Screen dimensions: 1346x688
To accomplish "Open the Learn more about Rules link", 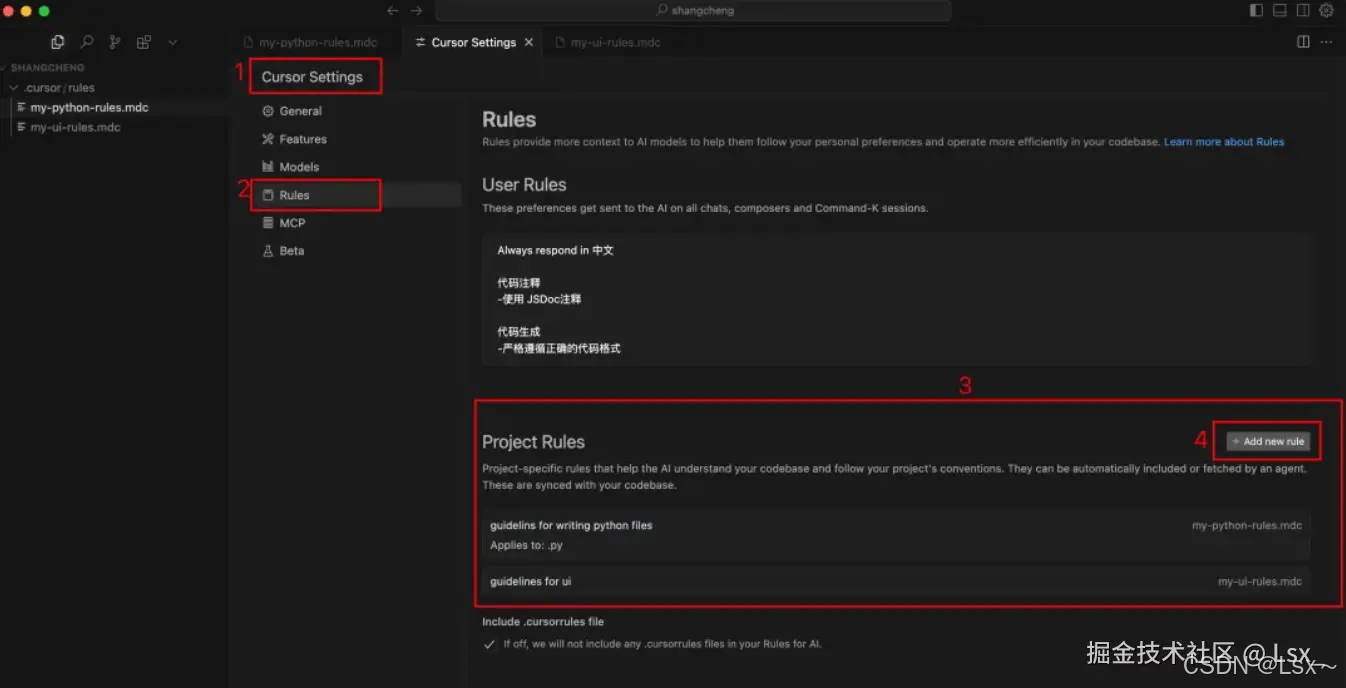I will (x=1224, y=142).
